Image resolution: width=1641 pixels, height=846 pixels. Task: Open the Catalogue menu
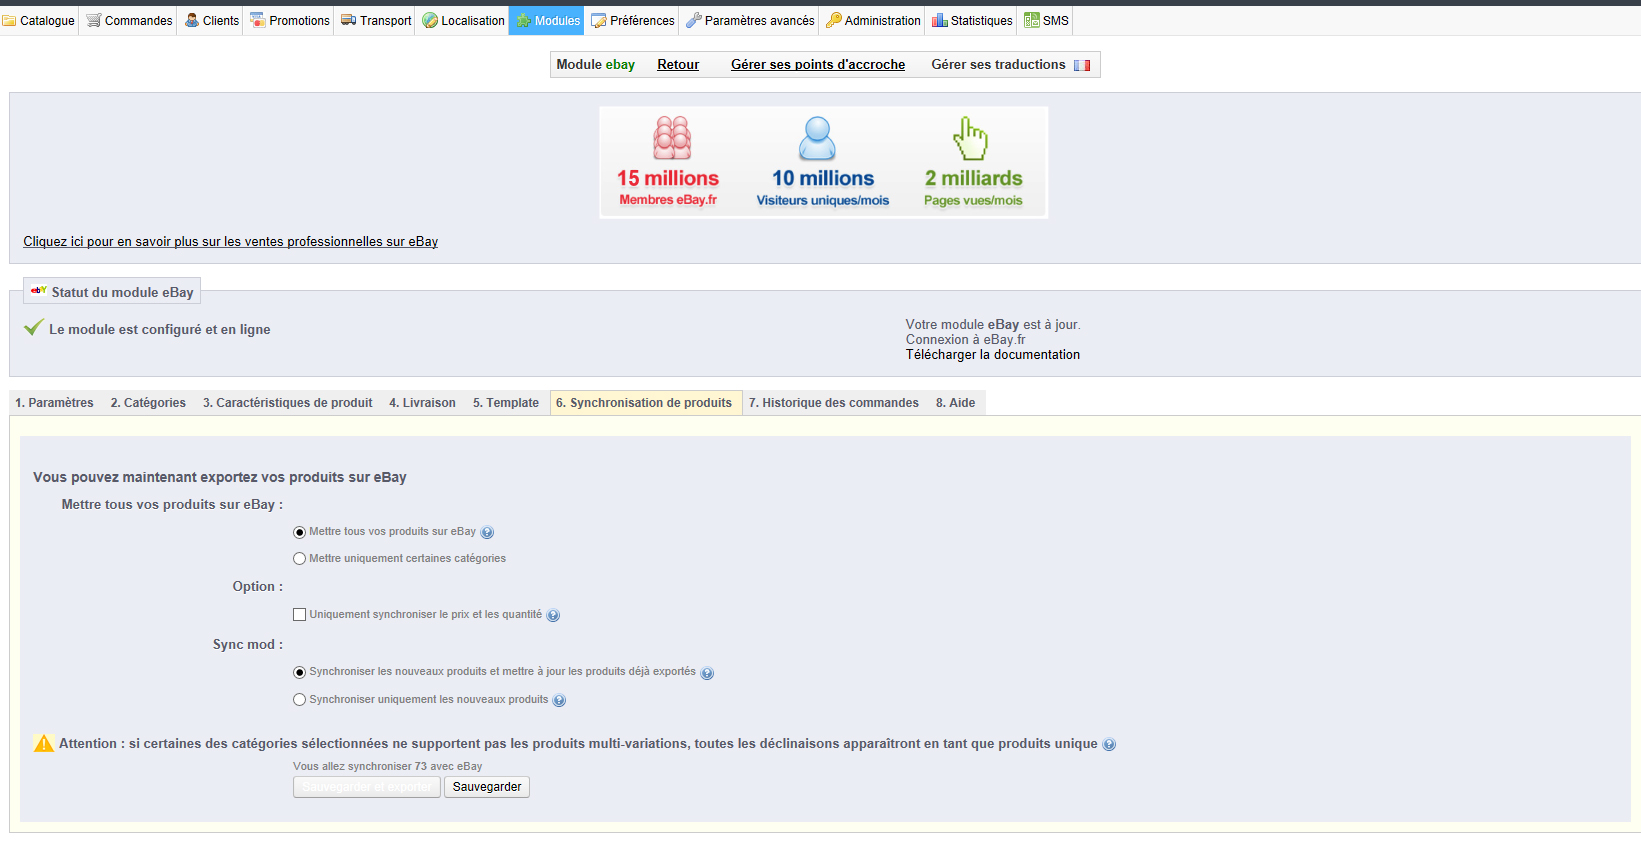(x=39, y=20)
